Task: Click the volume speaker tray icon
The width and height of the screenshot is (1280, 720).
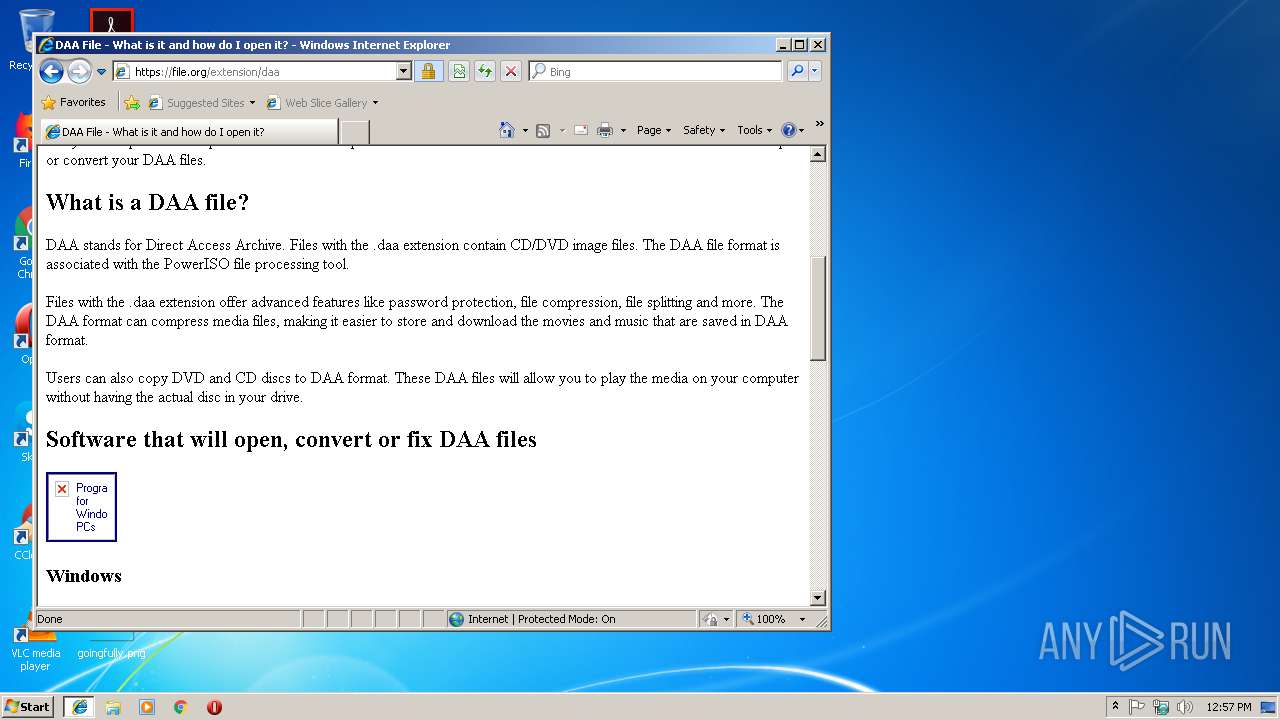Action: [1185, 707]
